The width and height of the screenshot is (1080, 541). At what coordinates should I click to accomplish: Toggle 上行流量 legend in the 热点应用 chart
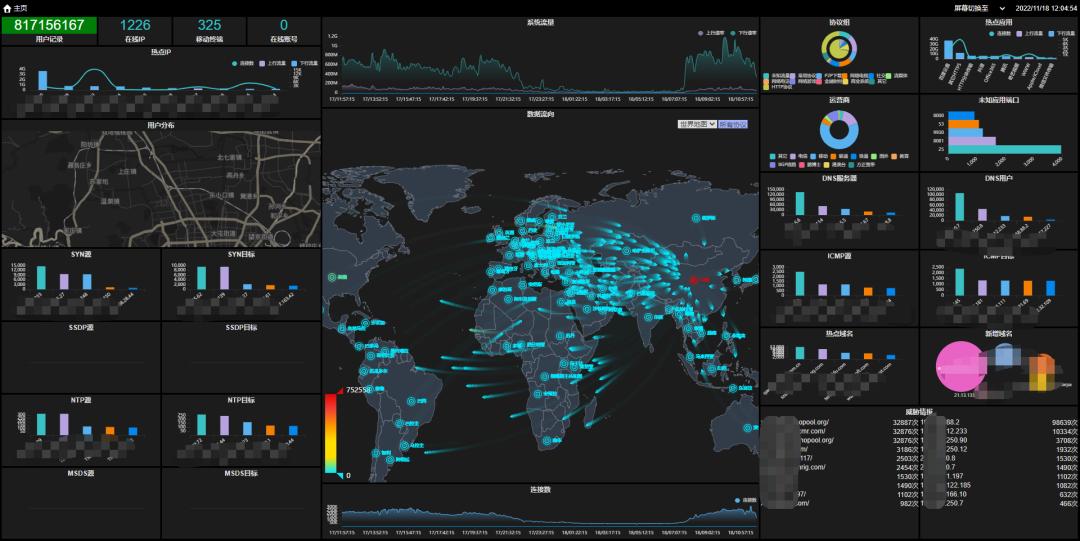point(1031,33)
